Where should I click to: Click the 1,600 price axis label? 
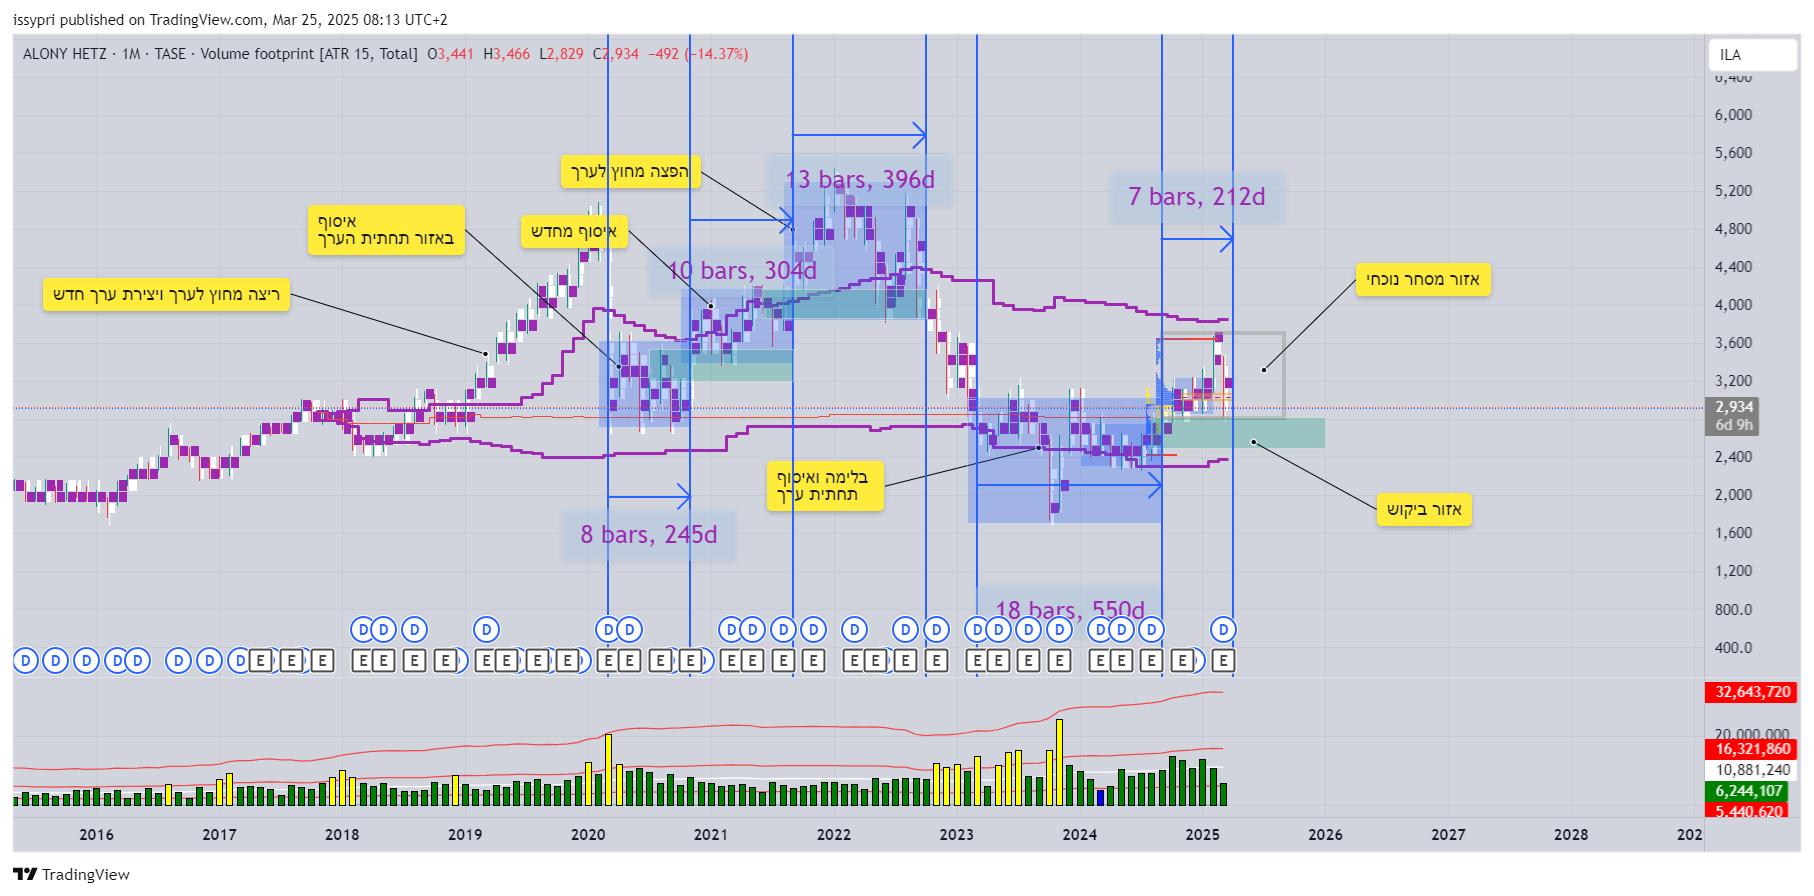coord(1734,533)
